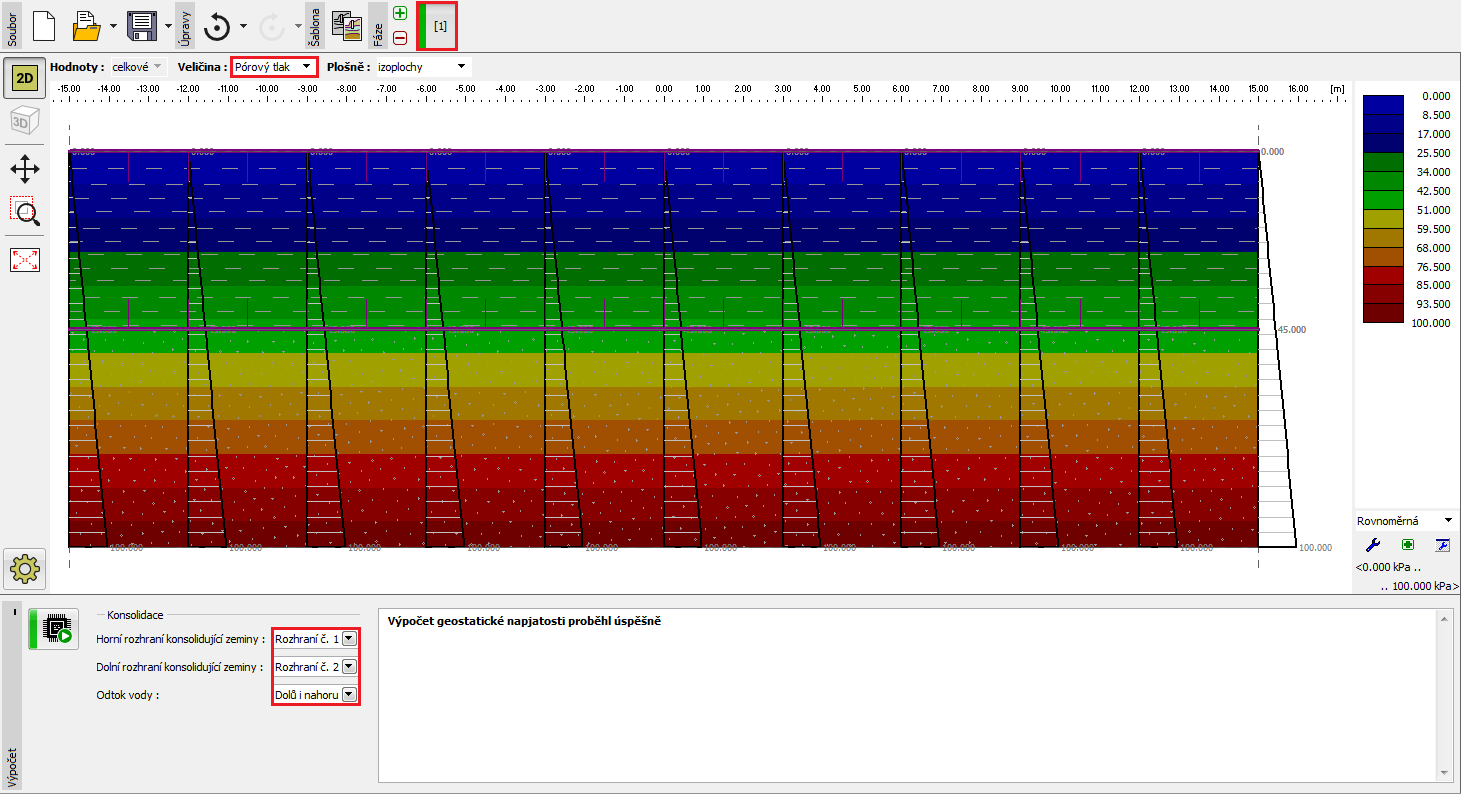The image size is (1461, 794).
Task: Click the 'Hodnoty :' label
Action: [x=77, y=67]
